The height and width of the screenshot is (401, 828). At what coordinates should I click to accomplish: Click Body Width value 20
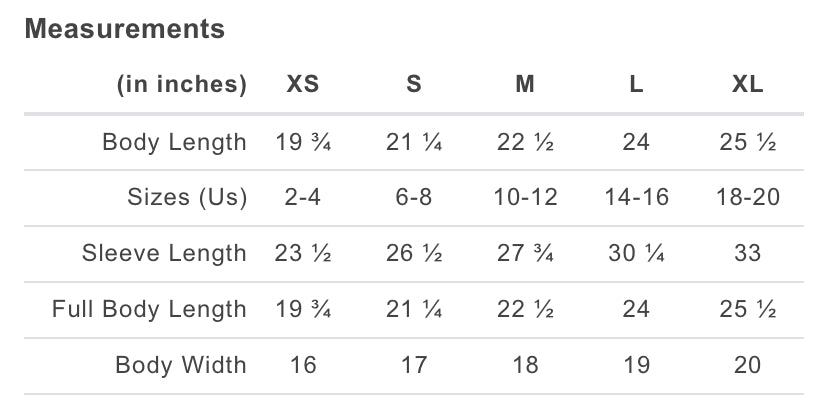748,366
